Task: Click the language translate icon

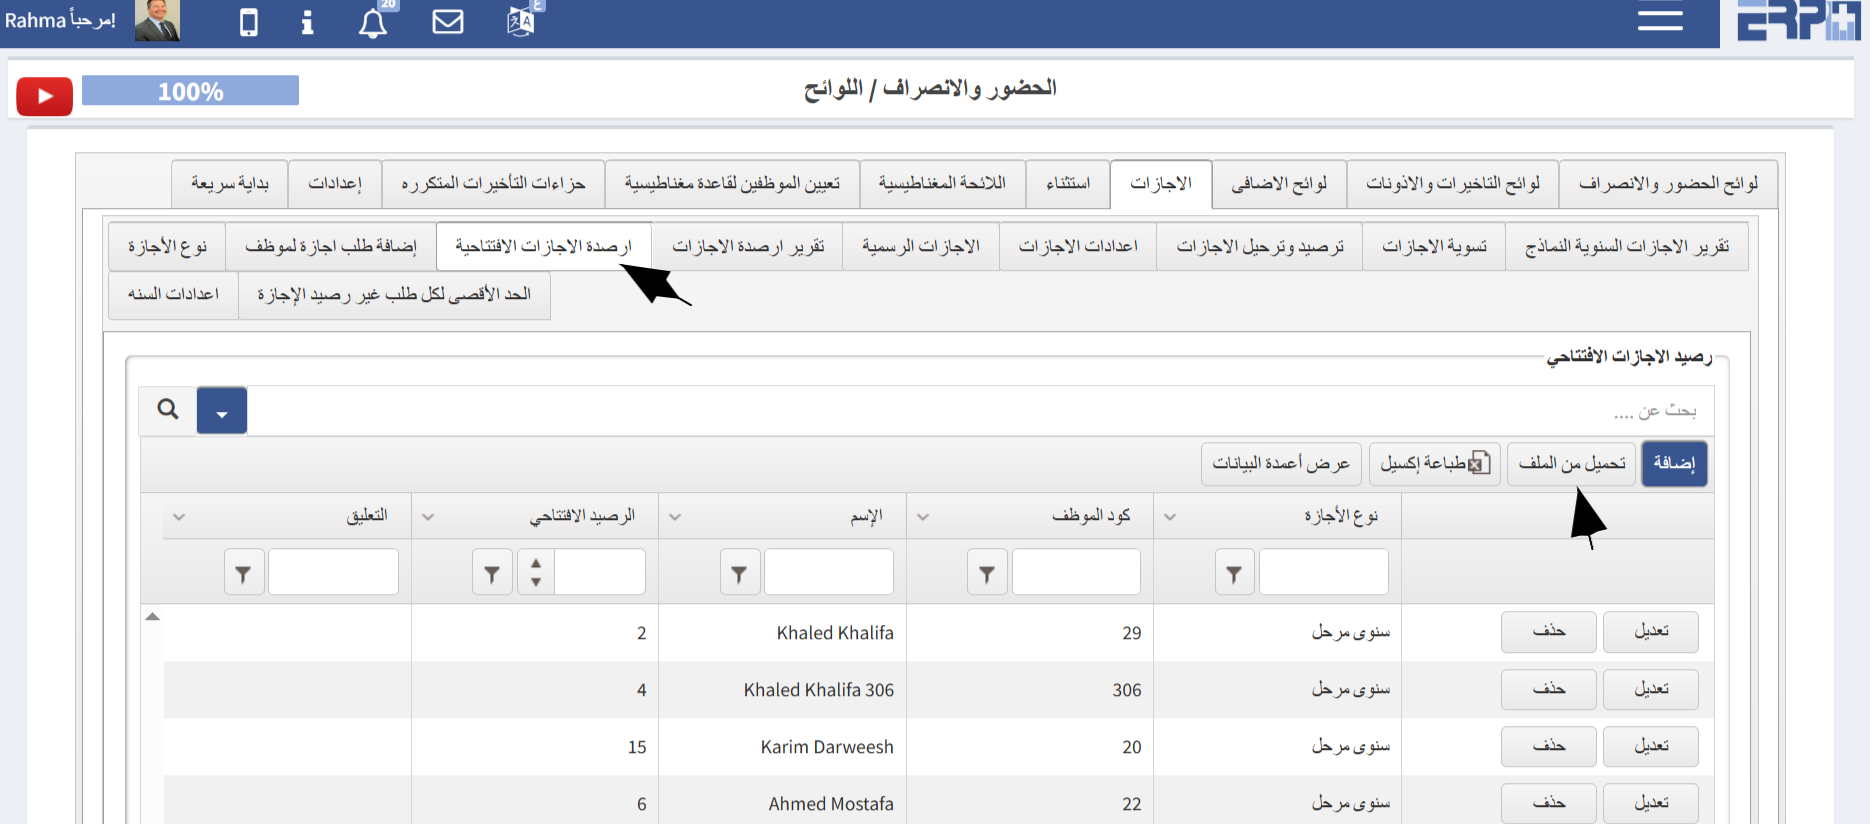Action: pyautogui.click(x=521, y=20)
